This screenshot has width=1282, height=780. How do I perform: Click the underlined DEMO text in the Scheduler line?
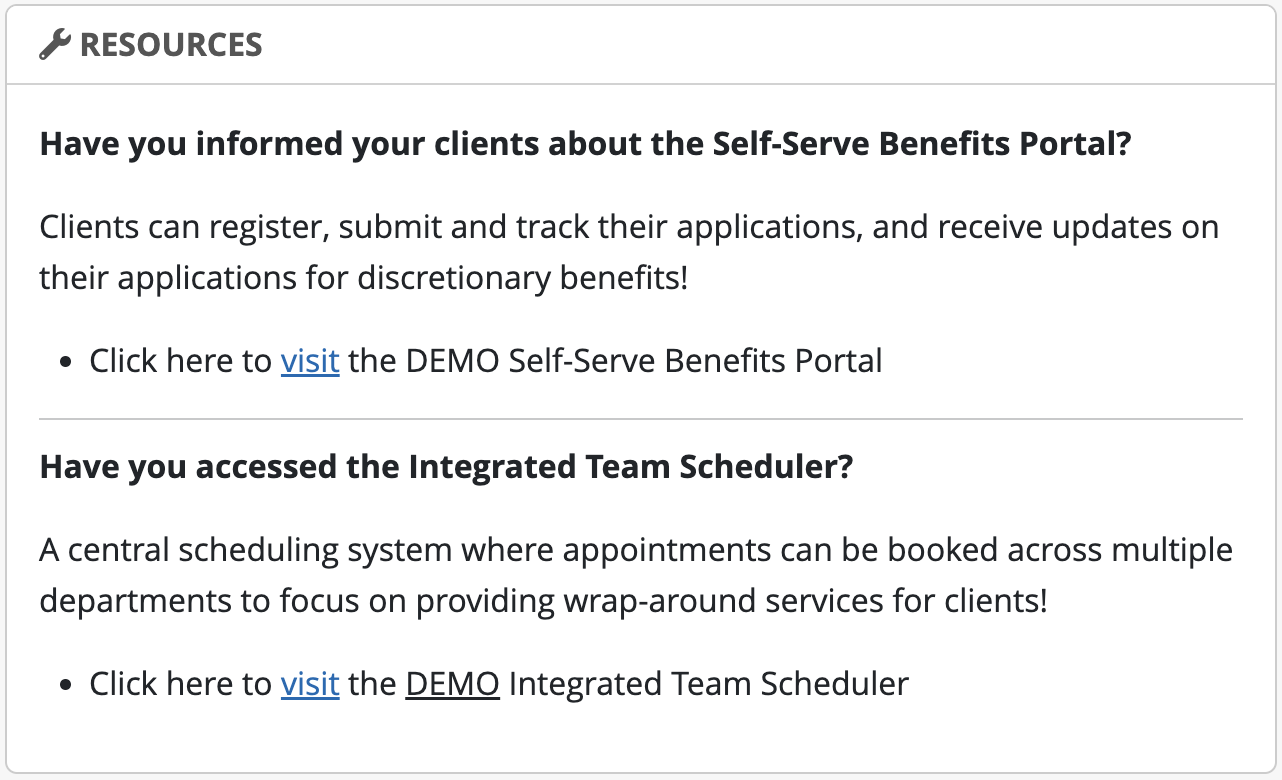452,684
